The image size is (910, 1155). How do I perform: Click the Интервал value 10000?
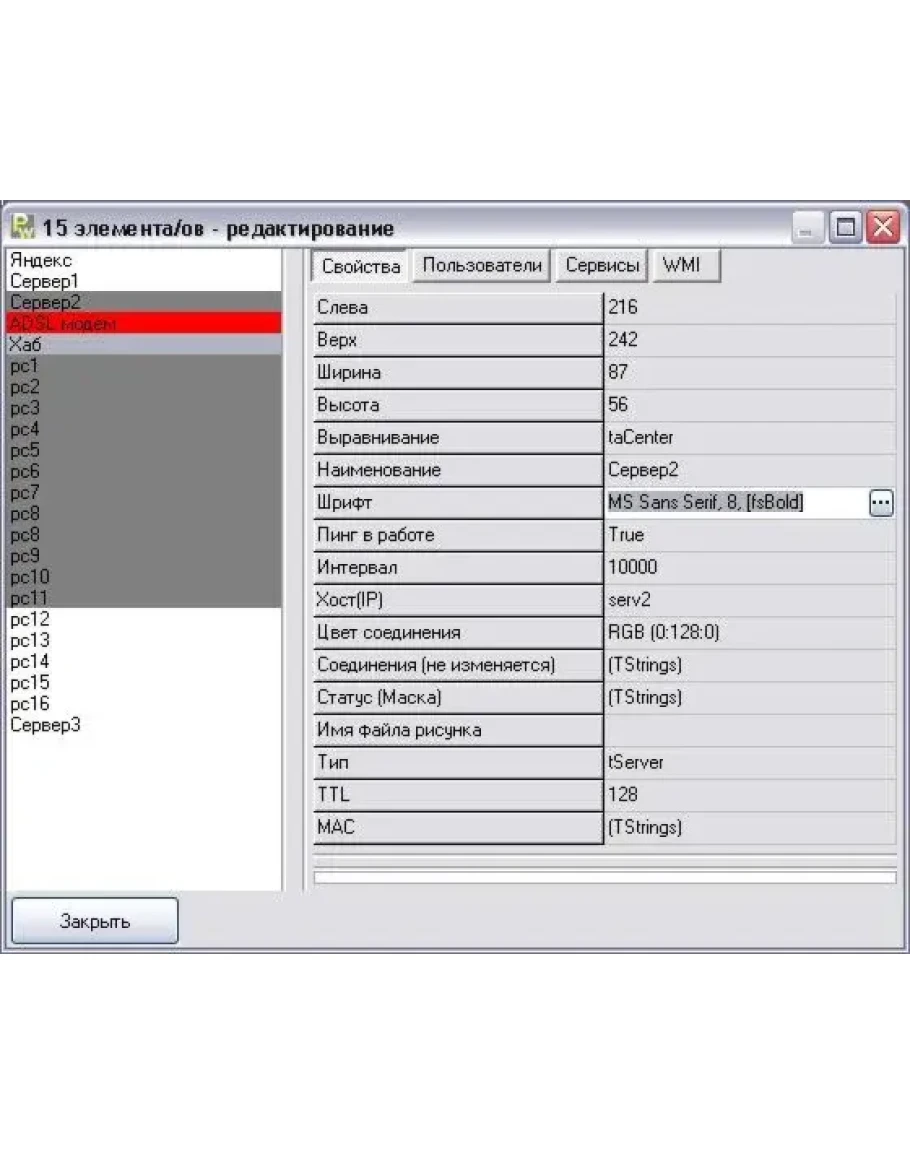click(748, 568)
